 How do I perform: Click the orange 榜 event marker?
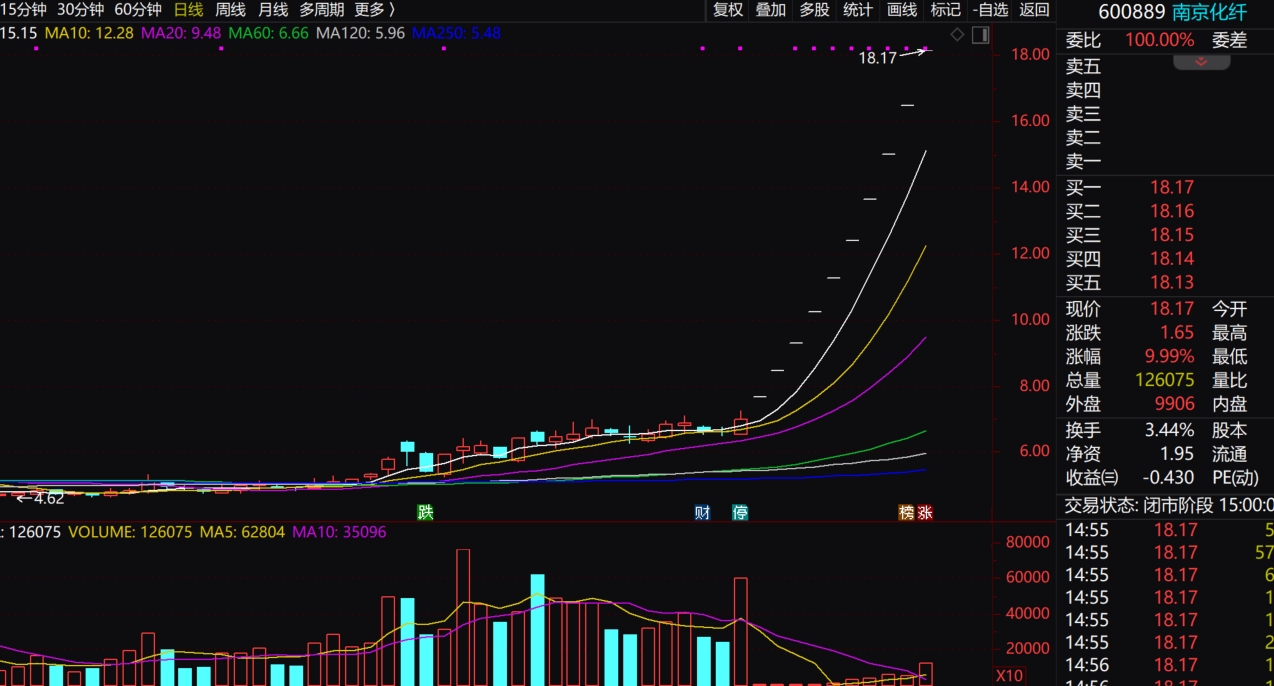point(906,513)
